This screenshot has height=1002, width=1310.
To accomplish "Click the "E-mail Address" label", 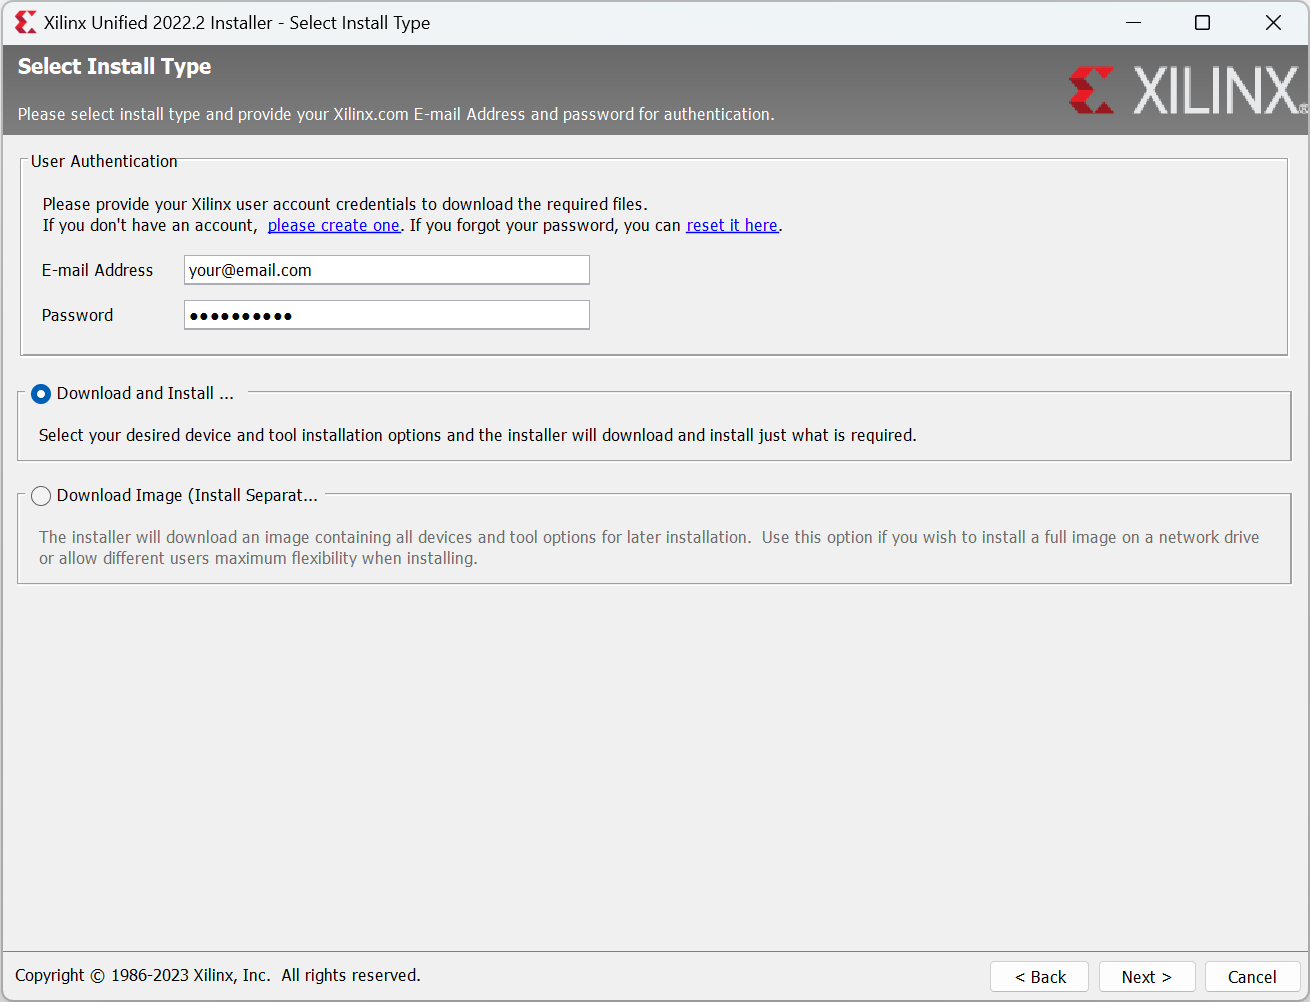I will (x=97, y=270).
